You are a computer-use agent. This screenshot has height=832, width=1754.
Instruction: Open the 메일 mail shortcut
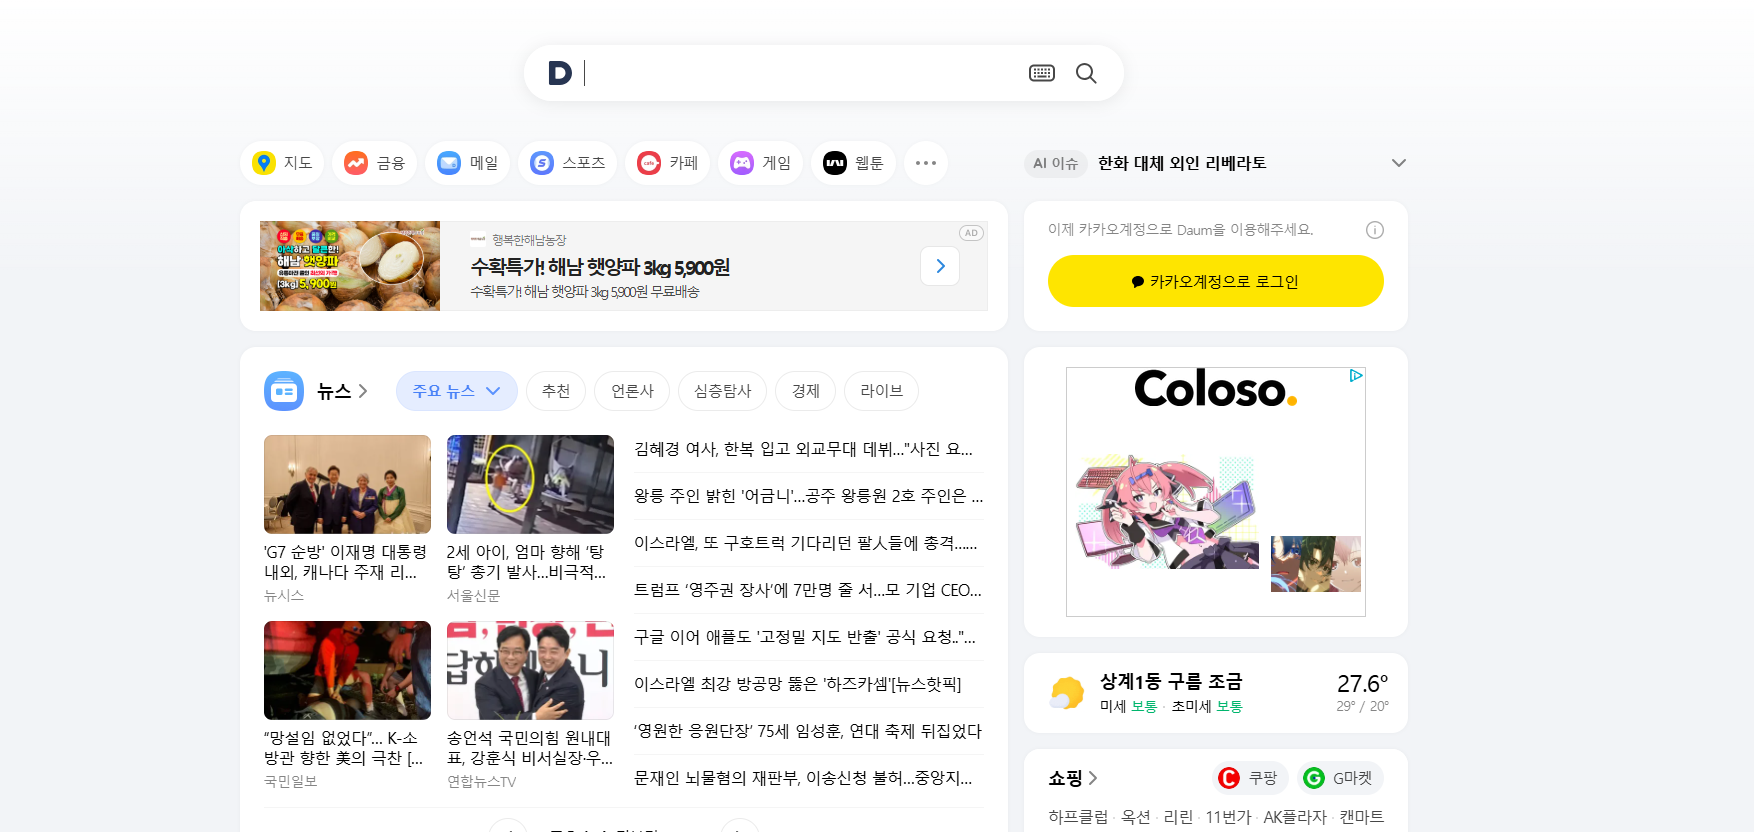point(468,163)
